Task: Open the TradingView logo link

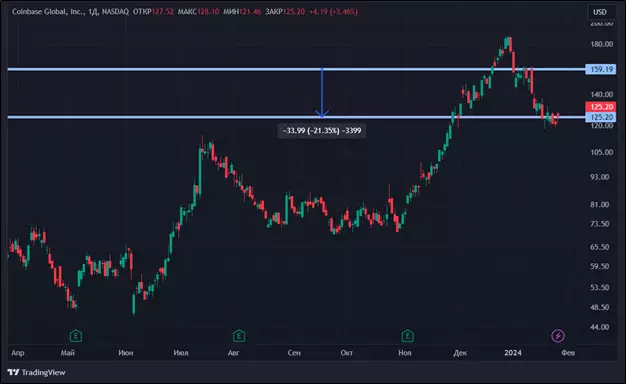Action: pyautogui.click(x=36, y=372)
